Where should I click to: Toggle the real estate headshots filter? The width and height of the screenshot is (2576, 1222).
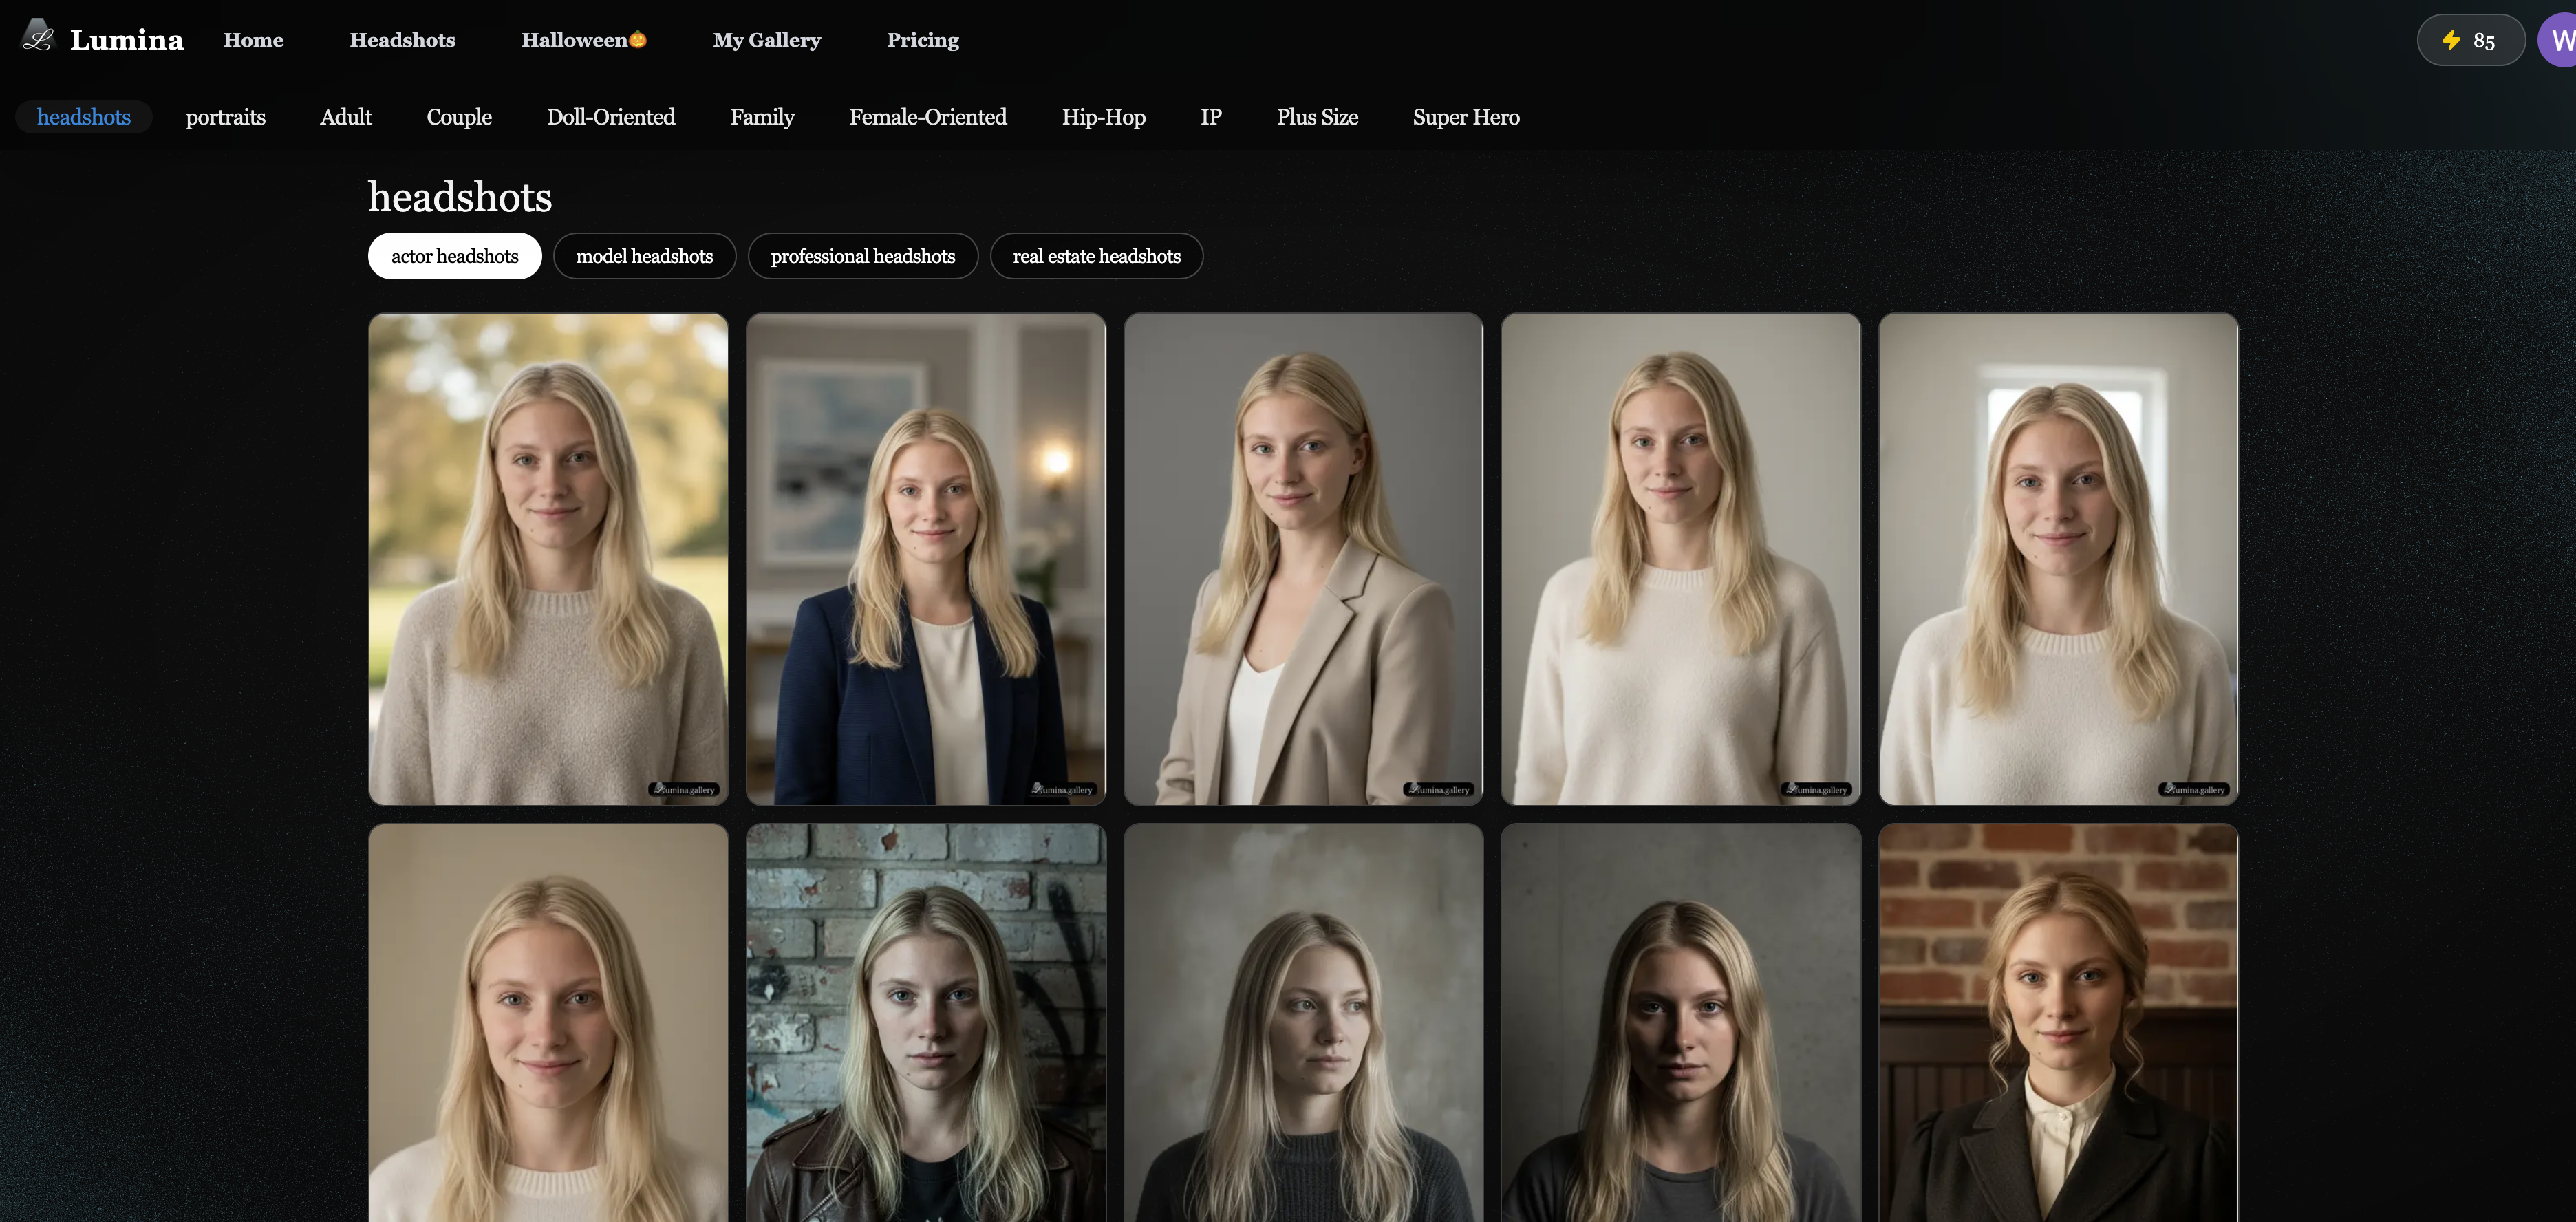tap(1096, 256)
